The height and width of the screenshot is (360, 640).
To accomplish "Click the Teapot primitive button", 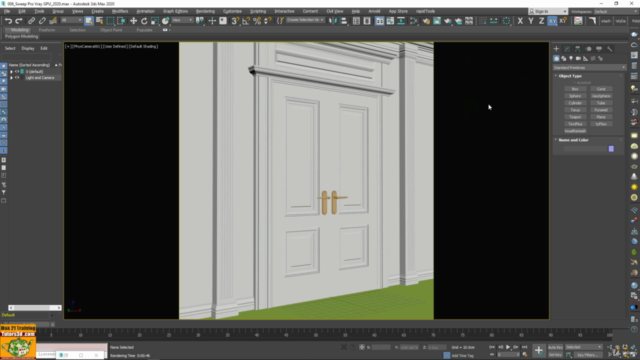I will click(575, 117).
